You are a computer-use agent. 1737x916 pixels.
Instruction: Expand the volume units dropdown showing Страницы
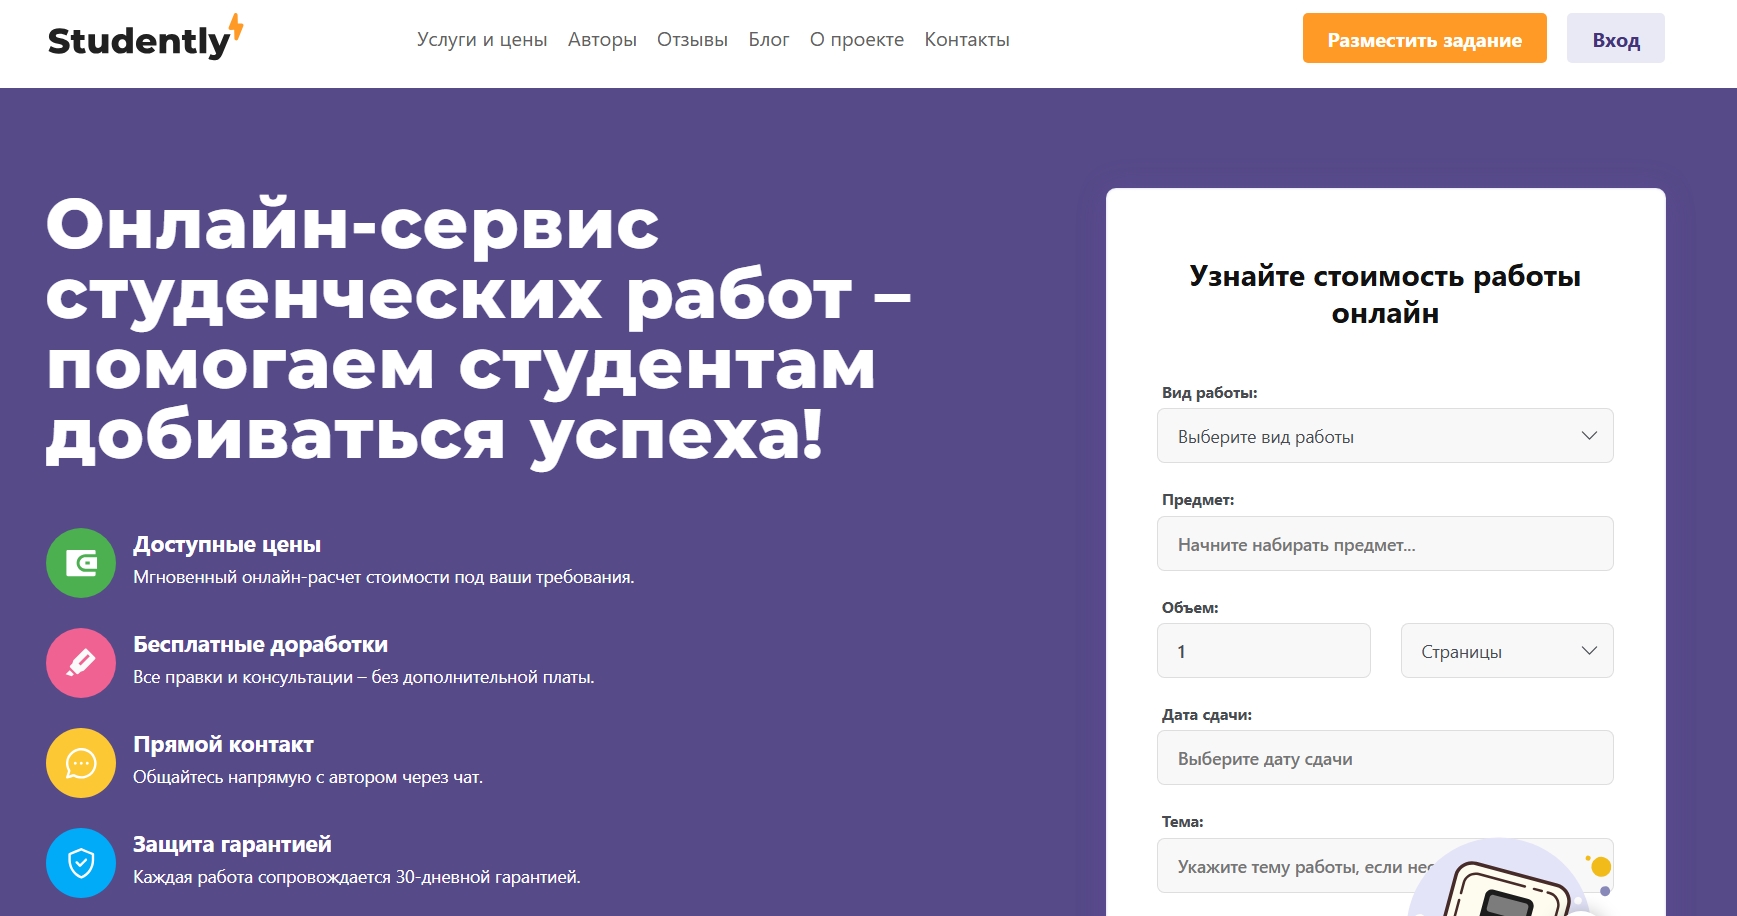[1506, 650]
